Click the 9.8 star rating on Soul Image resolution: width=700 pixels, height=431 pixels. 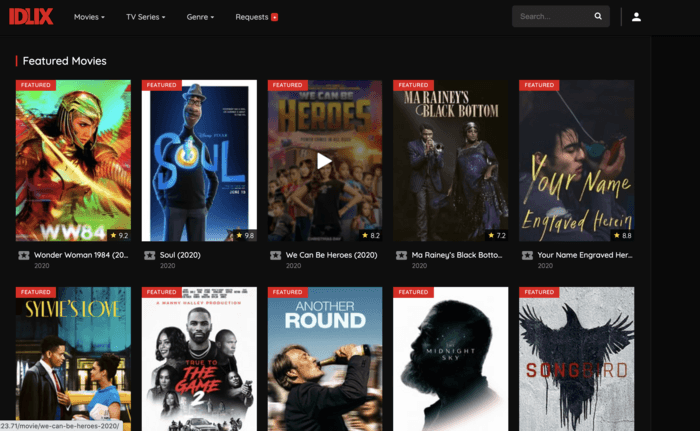click(245, 235)
